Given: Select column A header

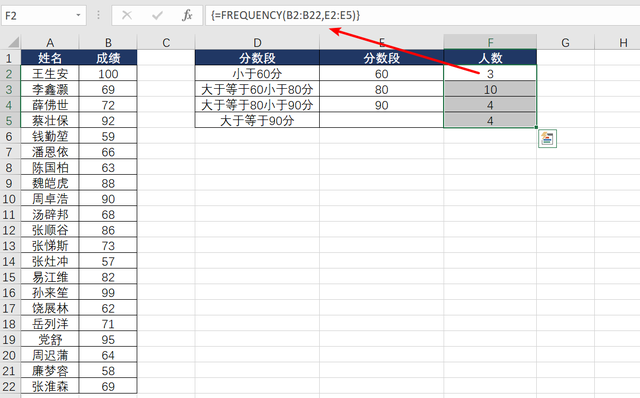Looking at the screenshot, I should pyautogui.click(x=50, y=42).
